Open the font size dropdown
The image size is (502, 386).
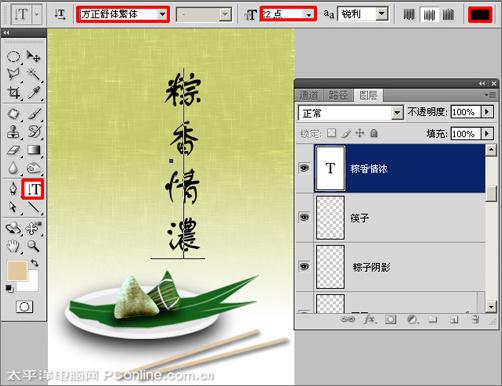(x=309, y=14)
